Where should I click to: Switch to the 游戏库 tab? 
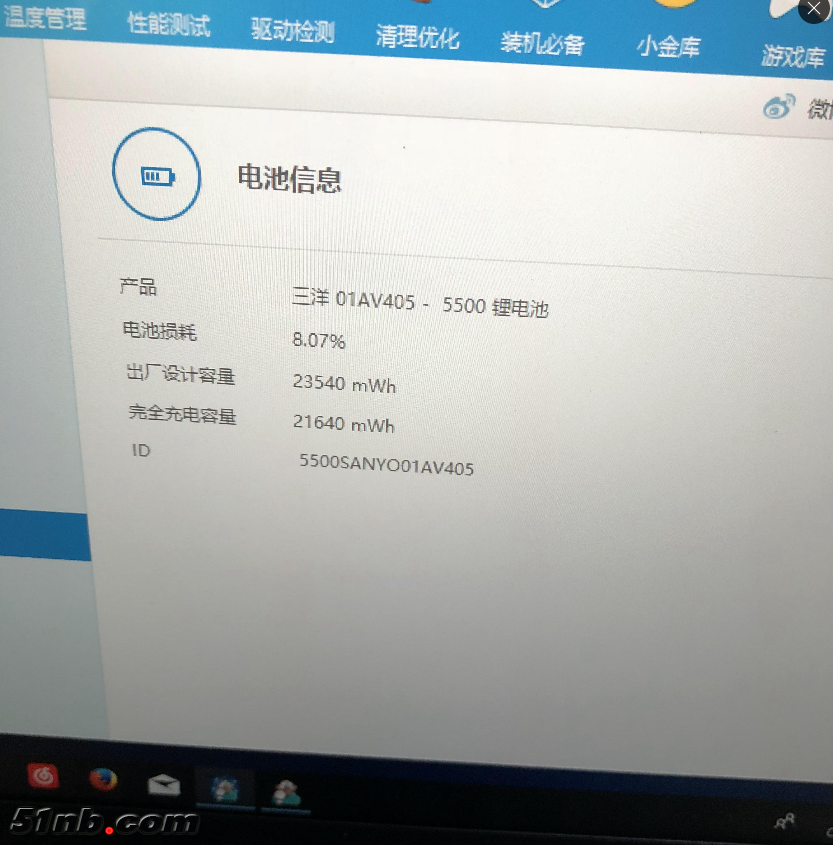[x=793, y=56]
